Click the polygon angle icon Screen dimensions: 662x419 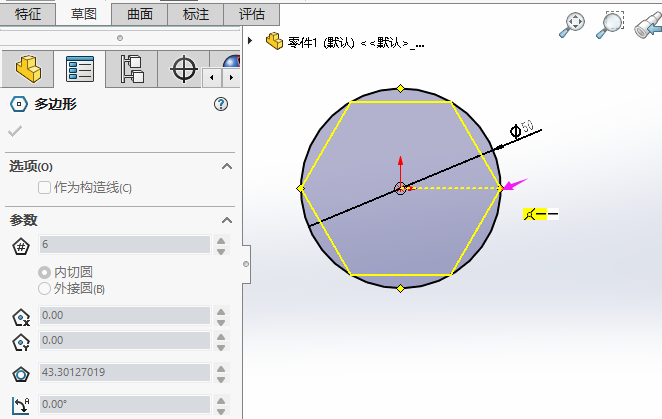[21, 406]
